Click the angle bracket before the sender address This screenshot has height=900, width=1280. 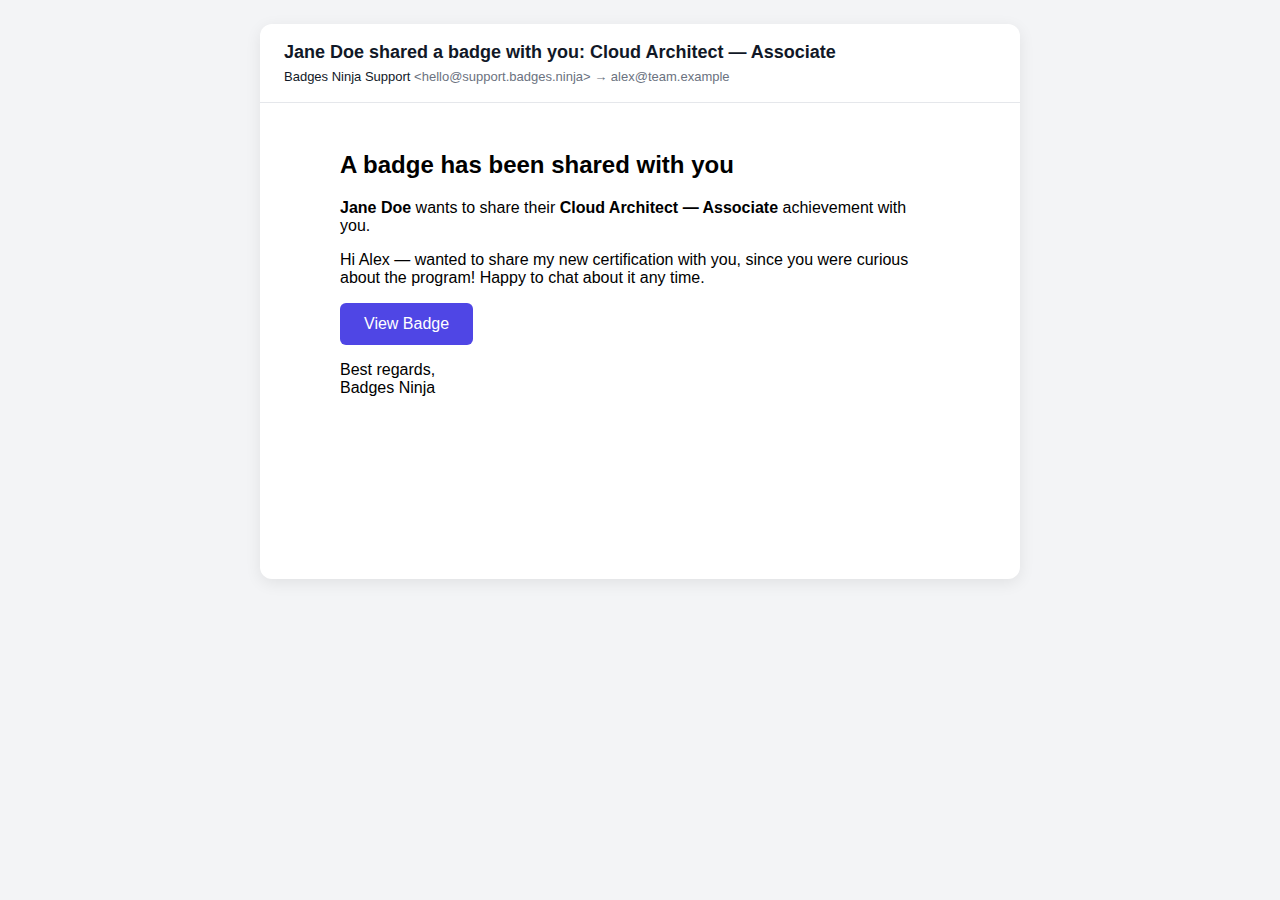pyautogui.click(x=416, y=77)
